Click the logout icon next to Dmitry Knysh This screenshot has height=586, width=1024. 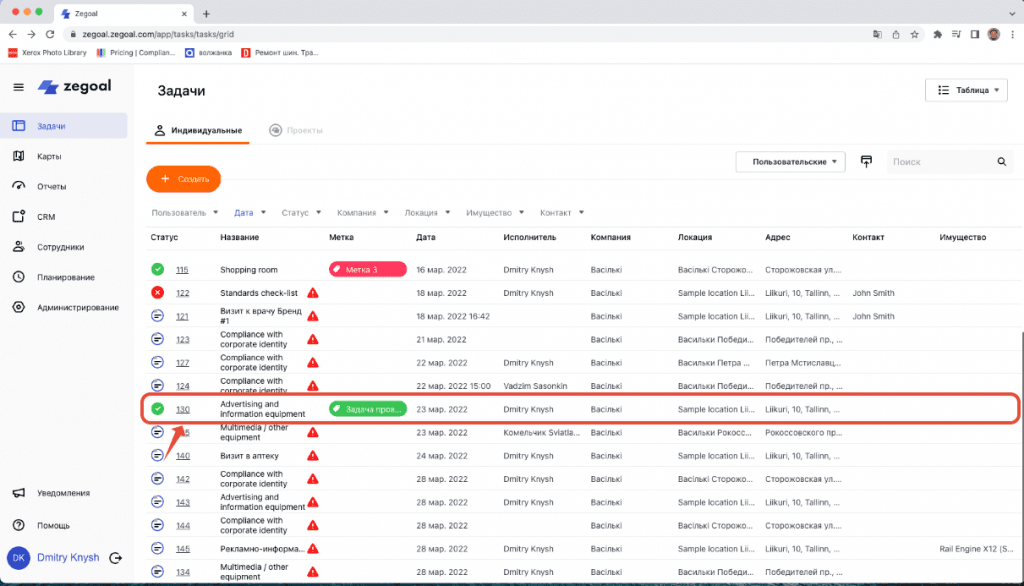(x=116, y=558)
